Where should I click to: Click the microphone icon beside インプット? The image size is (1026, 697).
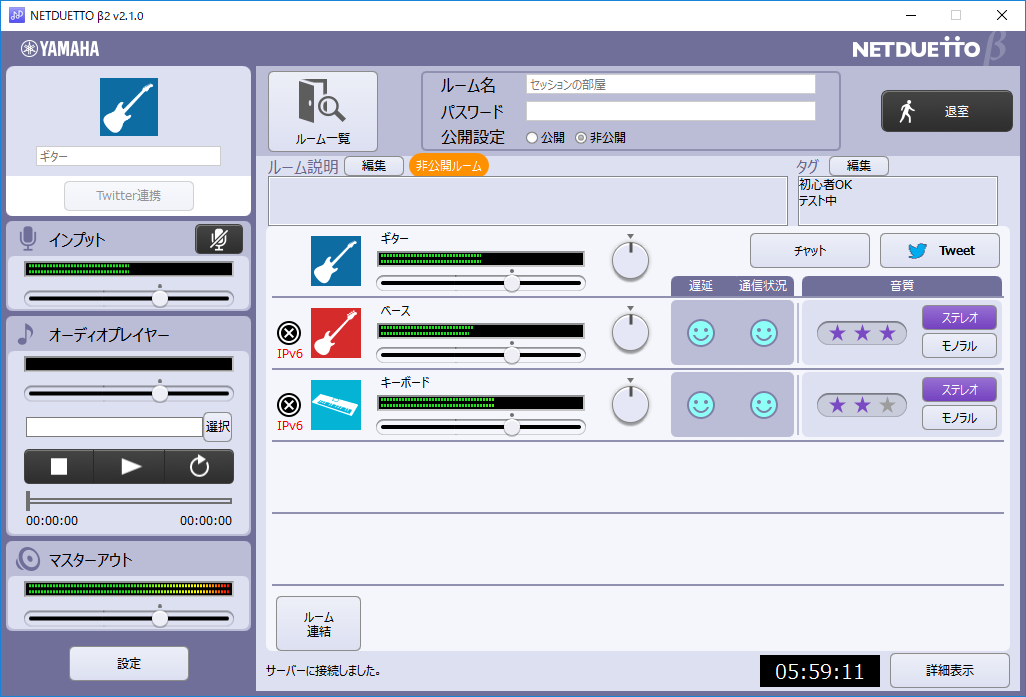click(x=27, y=239)
